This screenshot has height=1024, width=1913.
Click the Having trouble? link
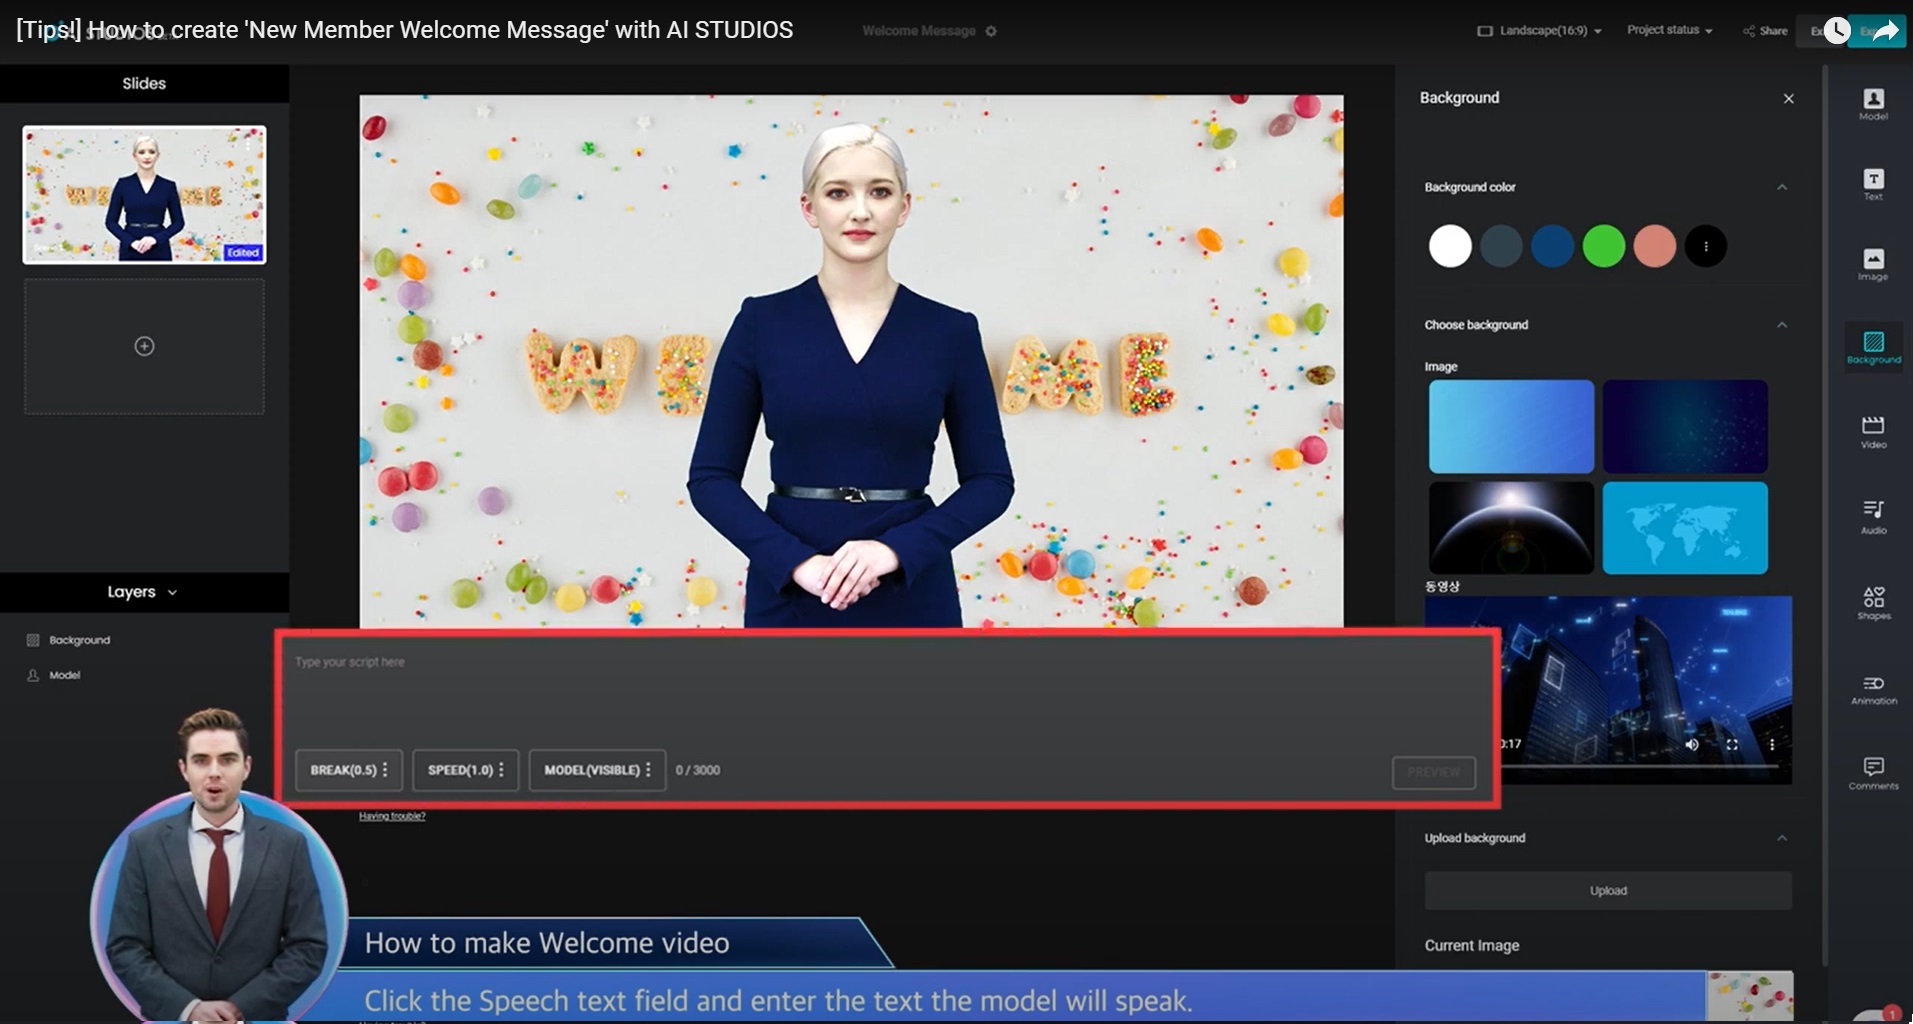pos(392,816)
